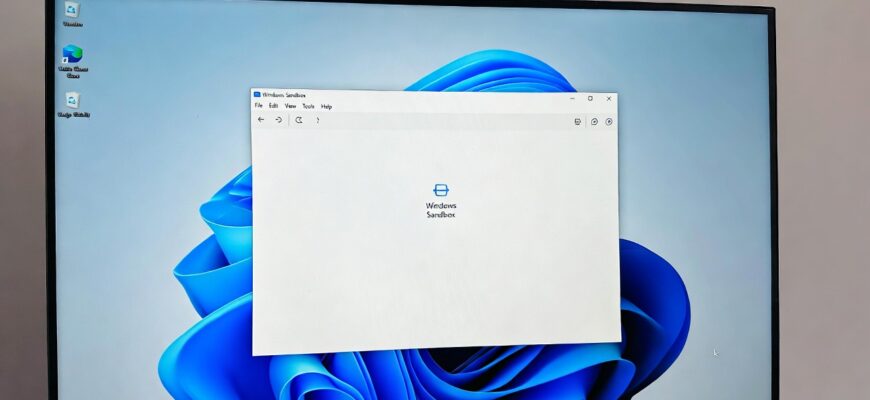Viewport: 870px width, 400px height.
Task: Maximize the Windows Sandbox window
Action: click(590, 98)
